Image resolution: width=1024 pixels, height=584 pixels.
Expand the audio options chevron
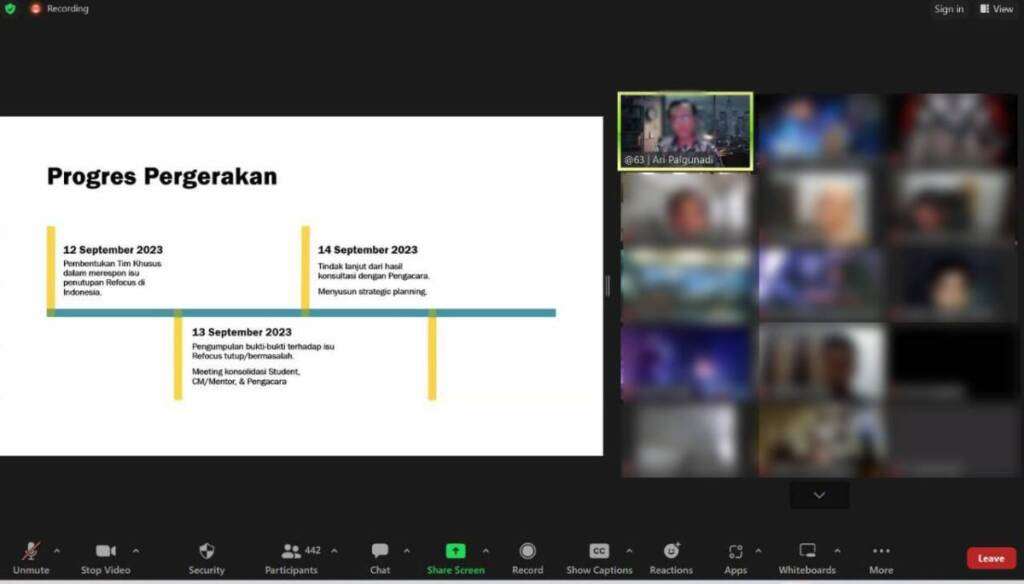(x=57, y=550)
